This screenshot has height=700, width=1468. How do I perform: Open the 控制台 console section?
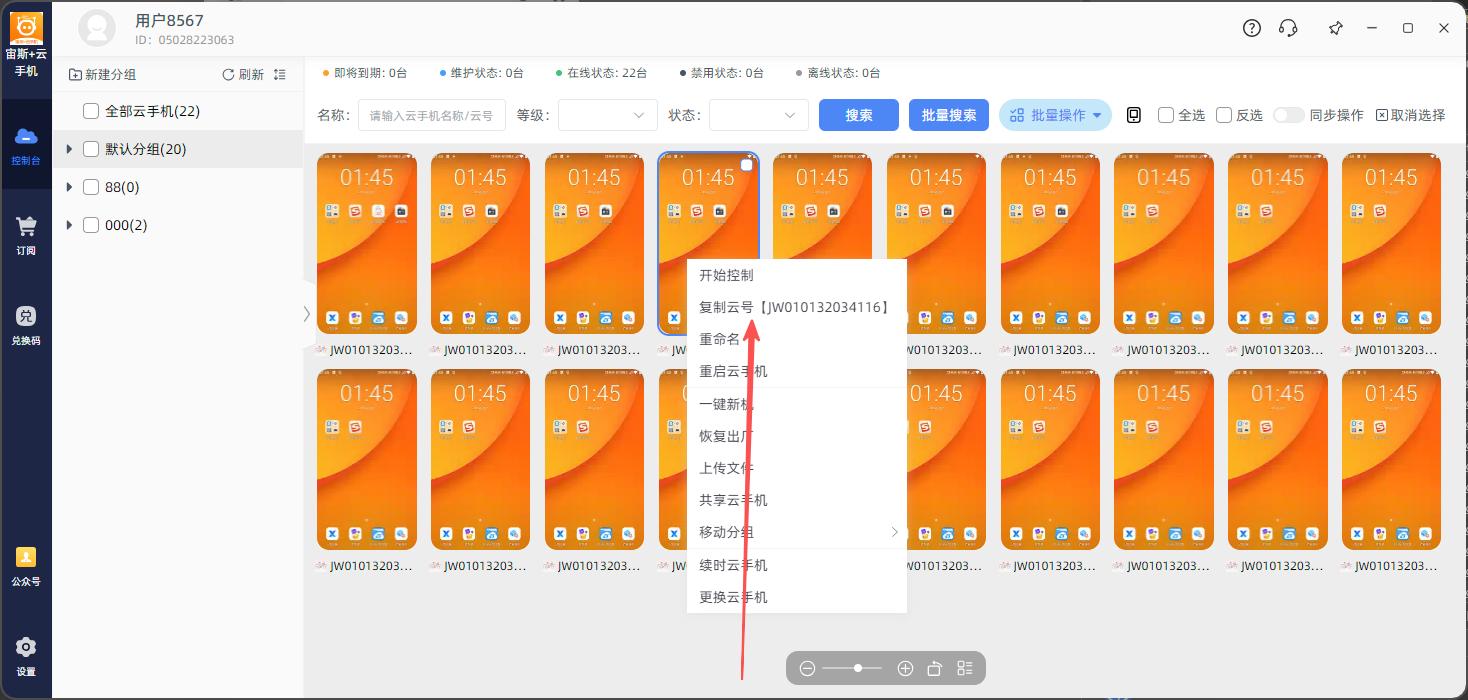click(26, 145)
